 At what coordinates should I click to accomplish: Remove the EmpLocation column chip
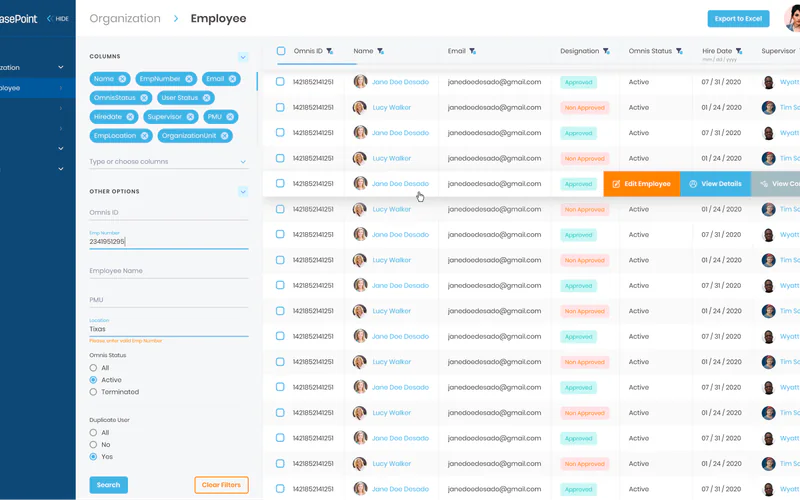coord(144,136)
